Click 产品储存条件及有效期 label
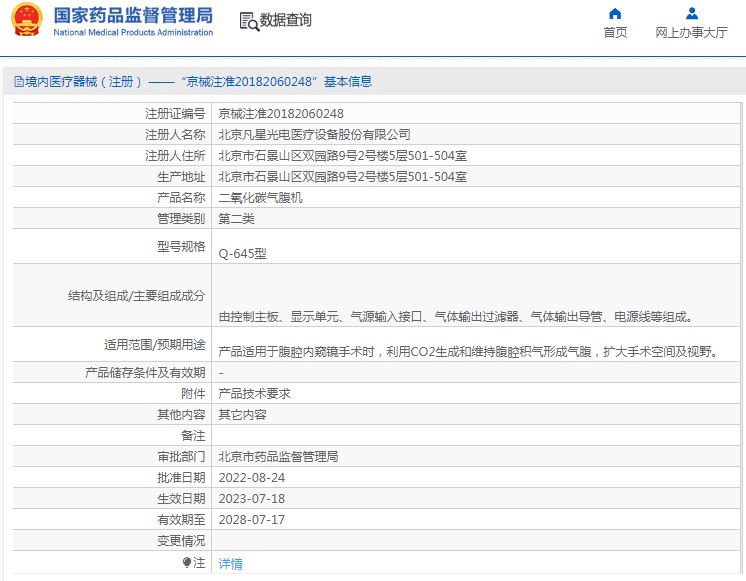The width and height of the screenshot is (746, 581). 145,373
